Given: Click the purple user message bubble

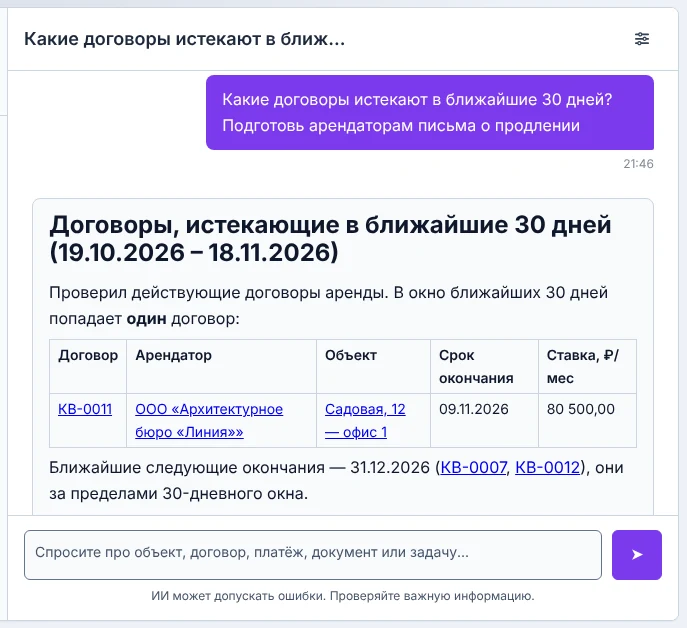Looking at the screenshot, I should (430, 113).
